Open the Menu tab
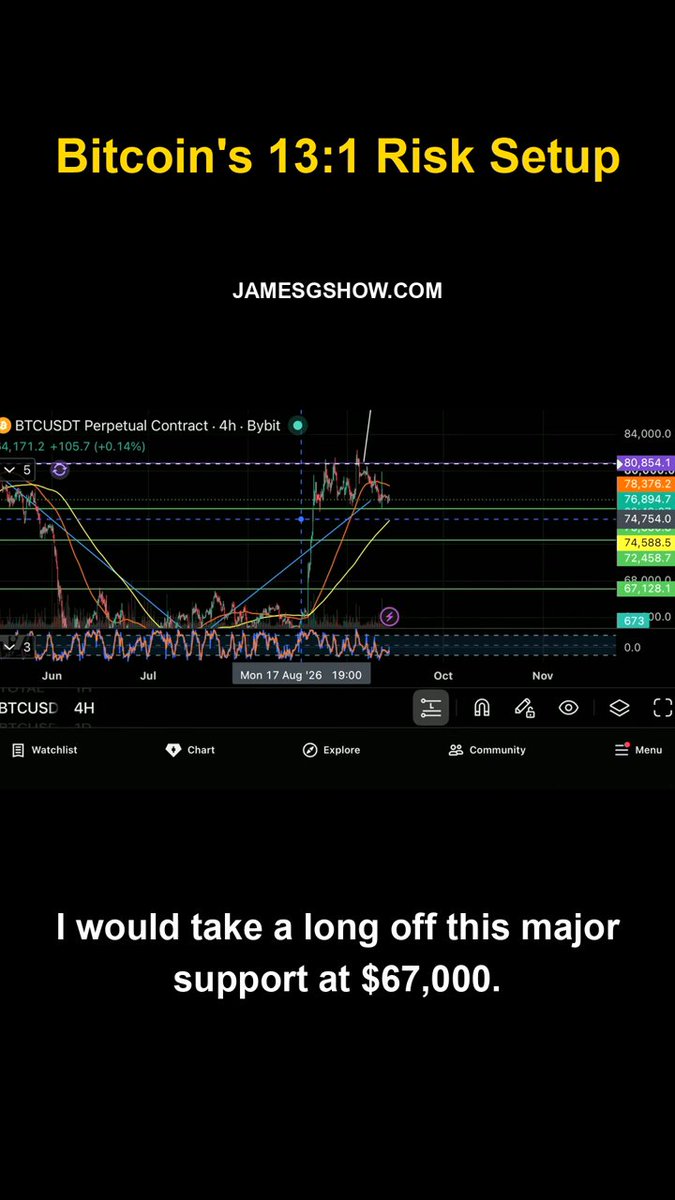 coord(638,750)
